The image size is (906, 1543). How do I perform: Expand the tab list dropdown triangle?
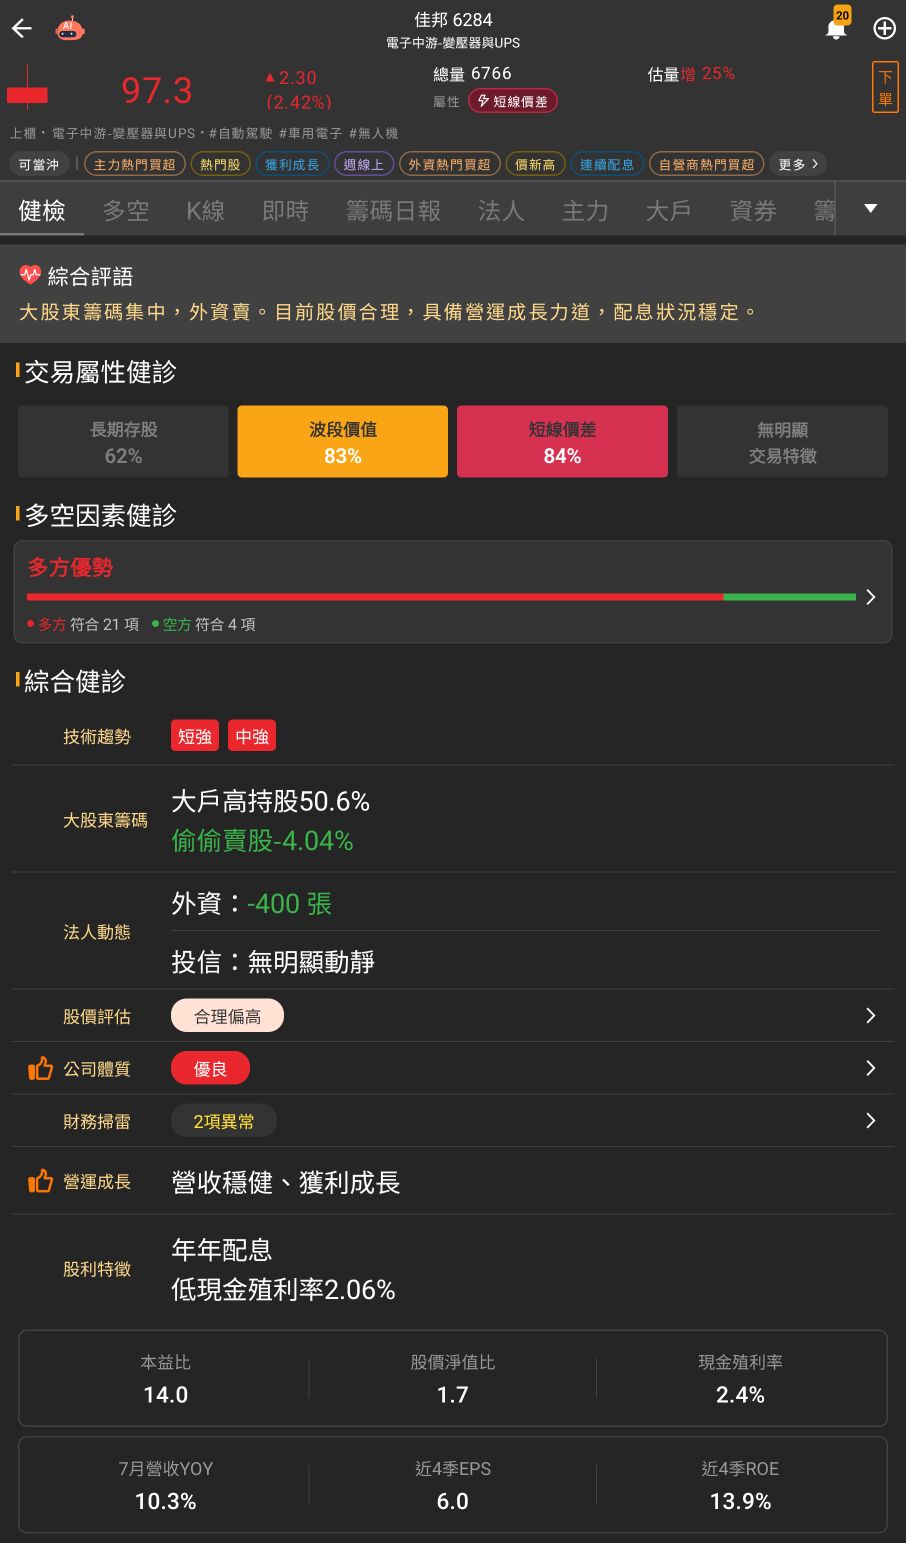870,209
